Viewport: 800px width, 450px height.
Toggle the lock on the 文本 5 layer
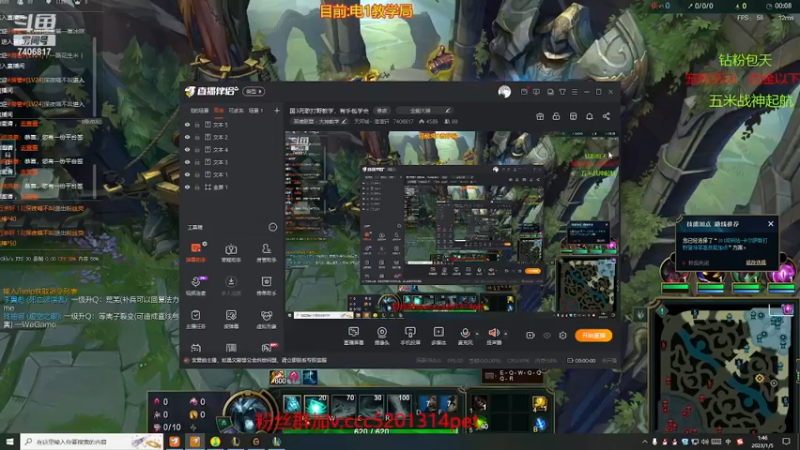(x=197, y=124)
